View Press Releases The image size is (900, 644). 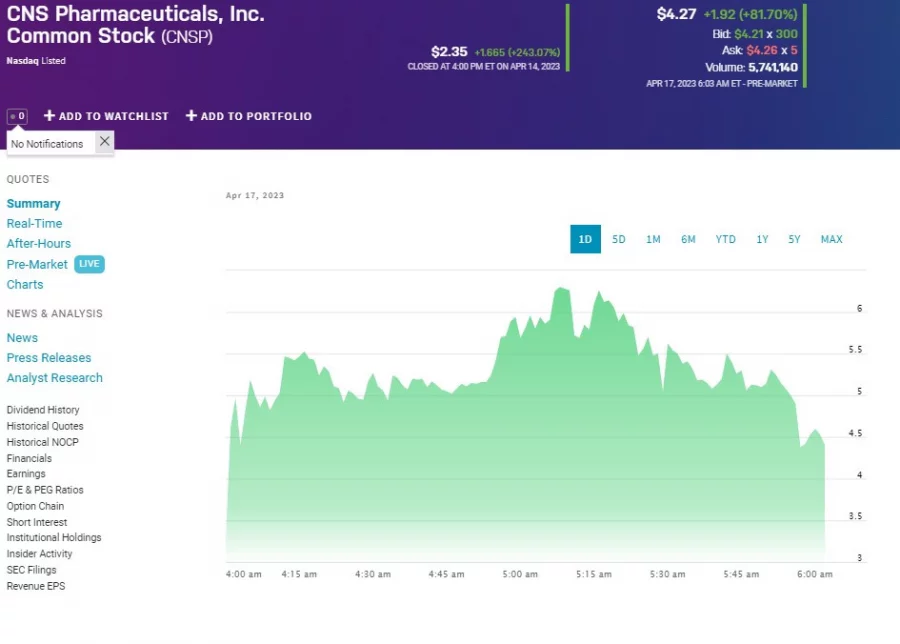(49, 357)
